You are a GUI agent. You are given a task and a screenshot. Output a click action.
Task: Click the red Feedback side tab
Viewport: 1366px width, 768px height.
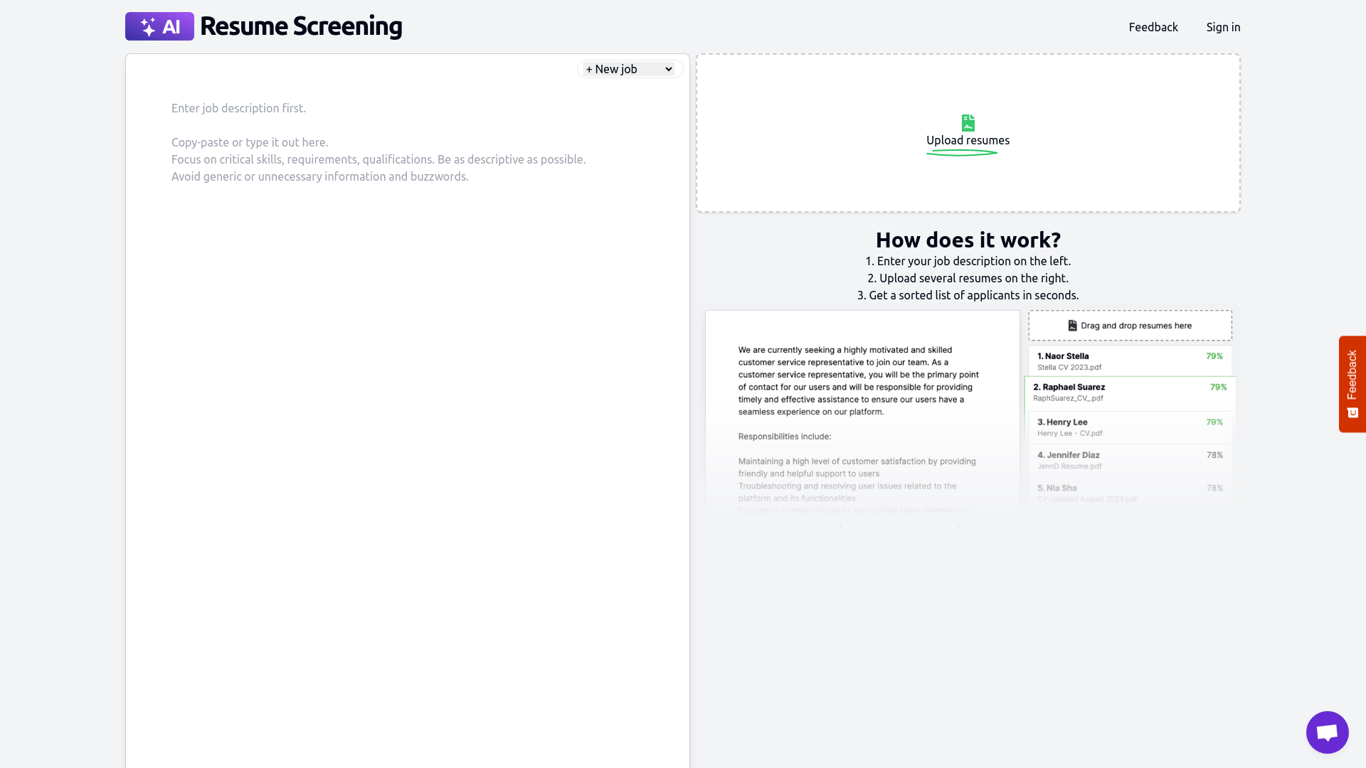pyautogui.click(x=1352, y=384)
